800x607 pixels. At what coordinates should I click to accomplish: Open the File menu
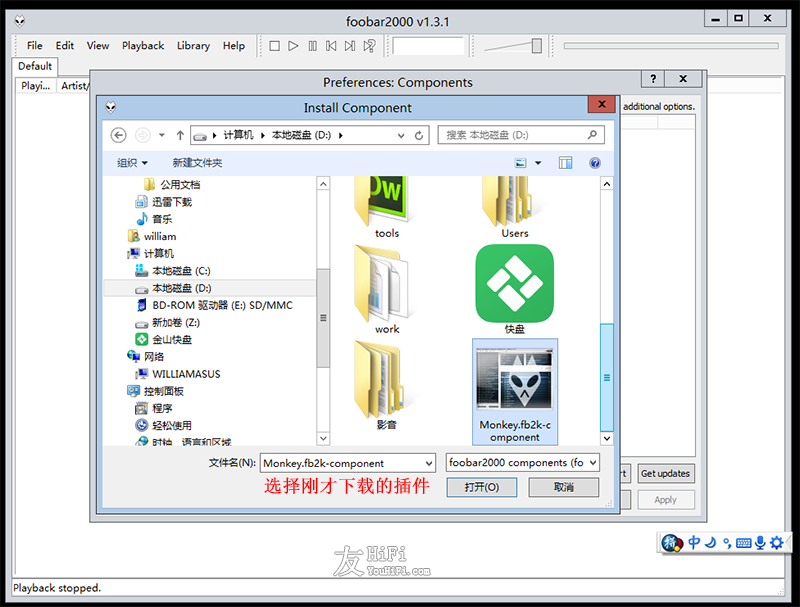pos(35,46)
